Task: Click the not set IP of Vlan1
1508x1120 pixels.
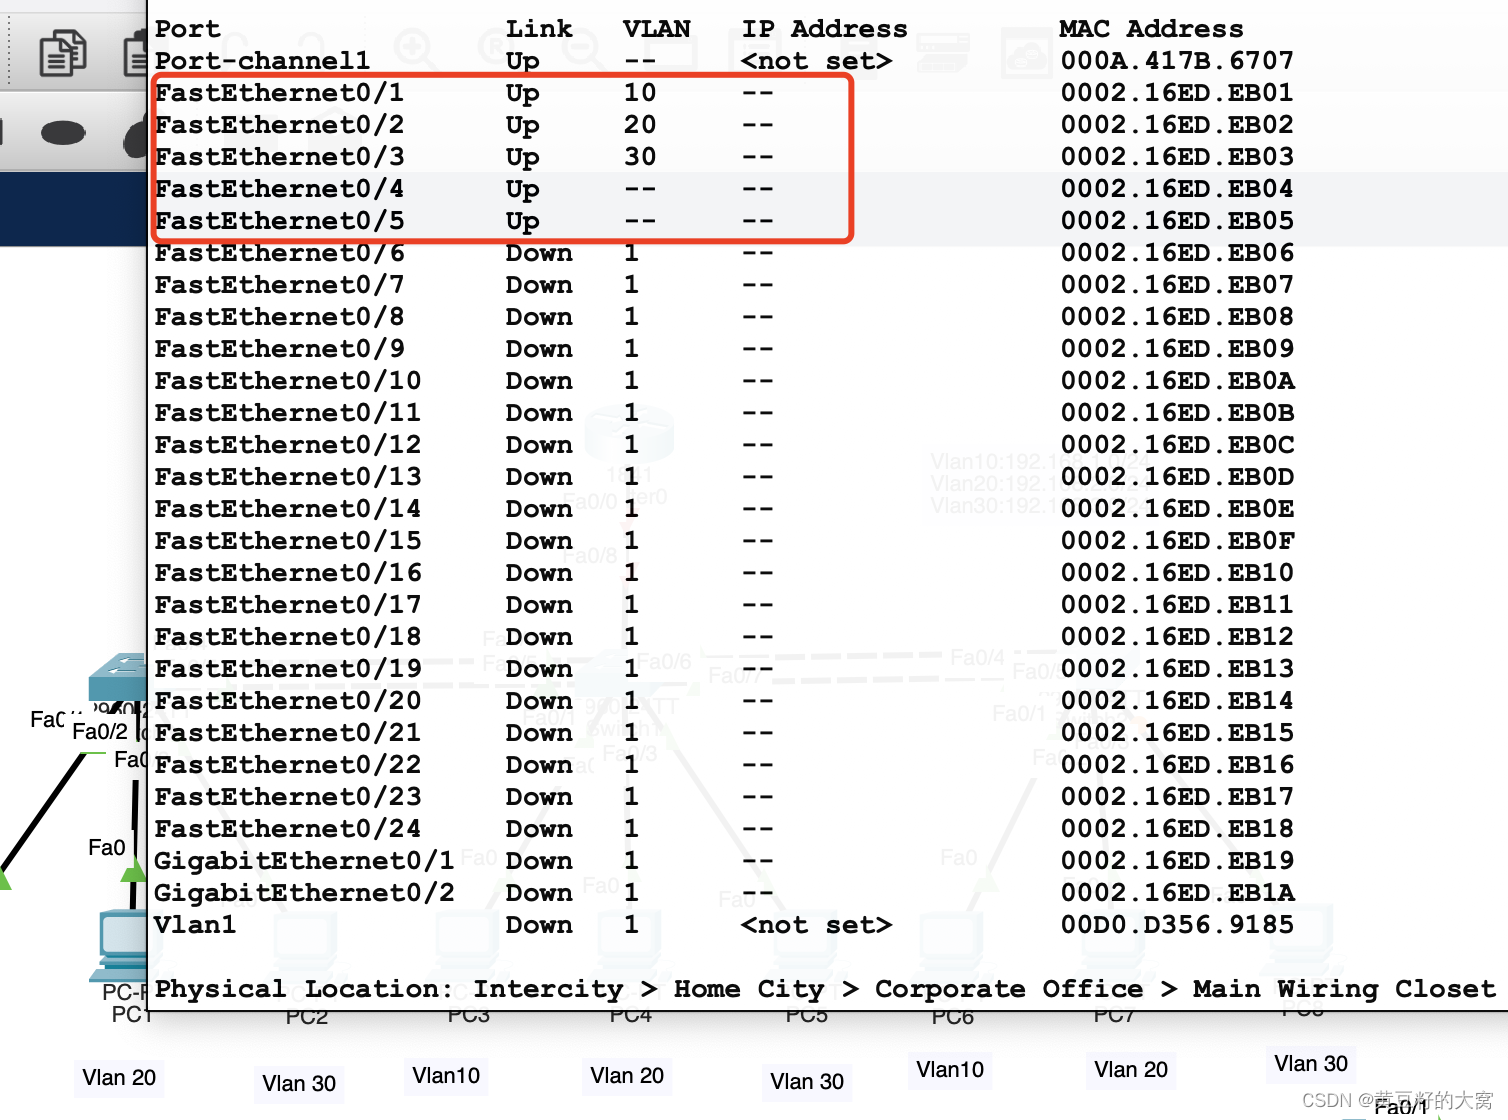Action: 816,925
